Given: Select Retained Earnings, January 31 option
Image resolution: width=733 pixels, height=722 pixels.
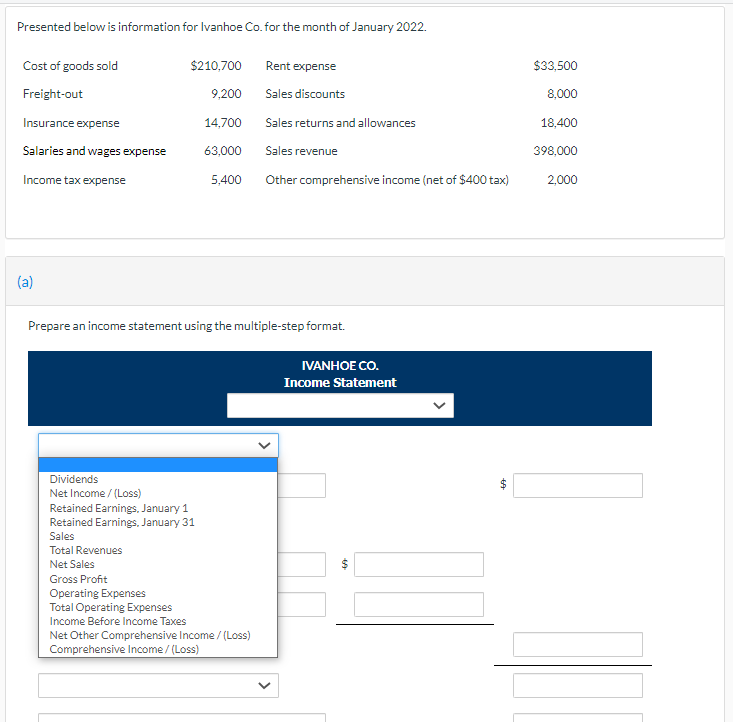Looking at the screenshot, I should tap(122, 522).
